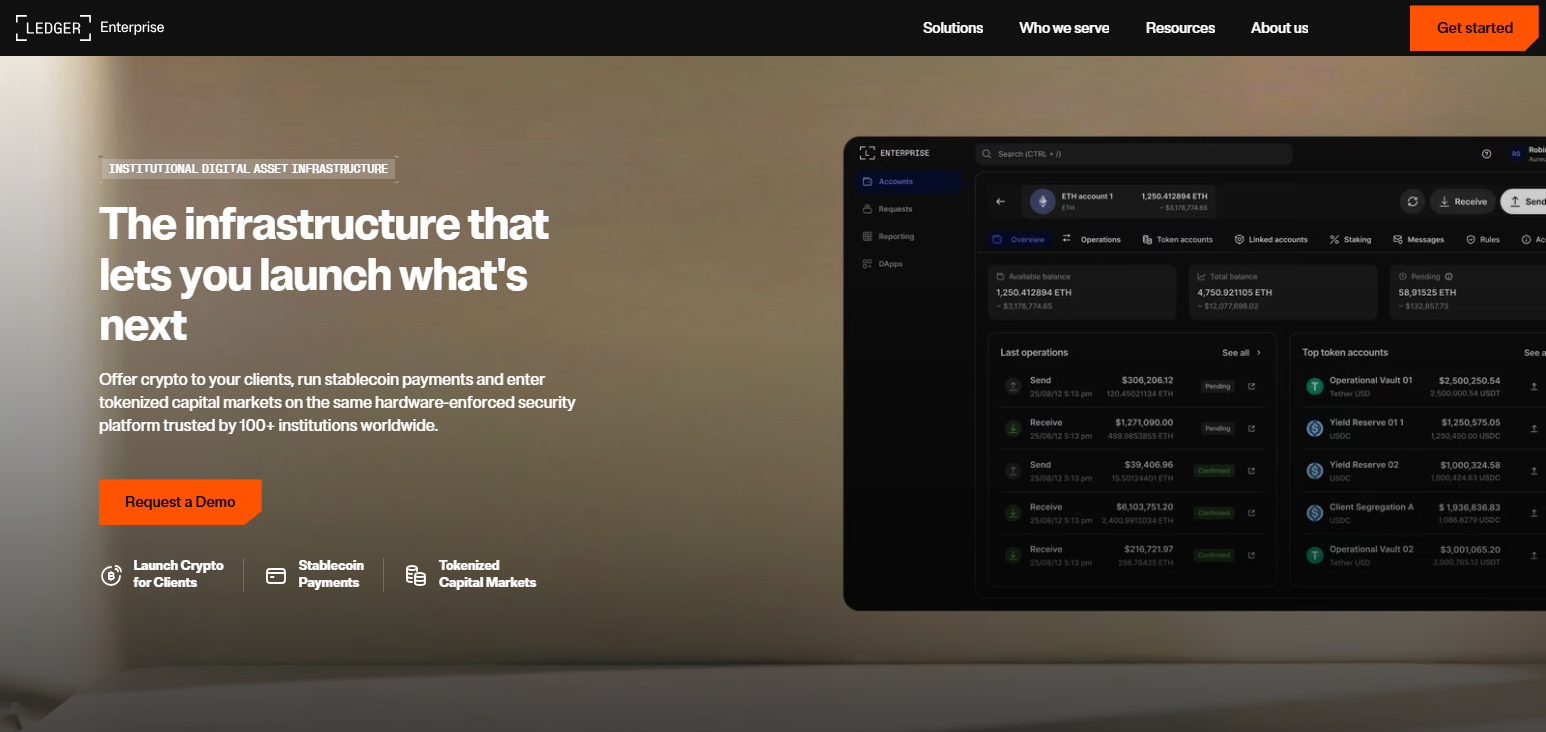1546x732 pixels.
Task: Switch to the Rules tab
Action: tap(1483, 240)
